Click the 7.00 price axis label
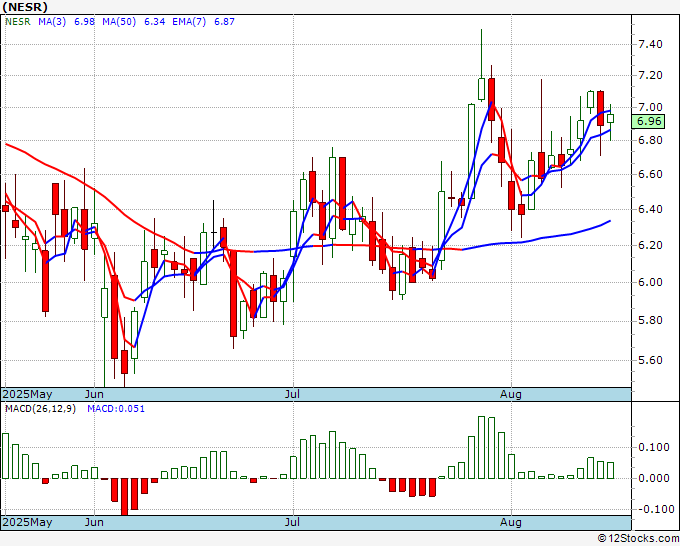Image resolution: width=680 pixels, height=546 pixels. (650, 107)
